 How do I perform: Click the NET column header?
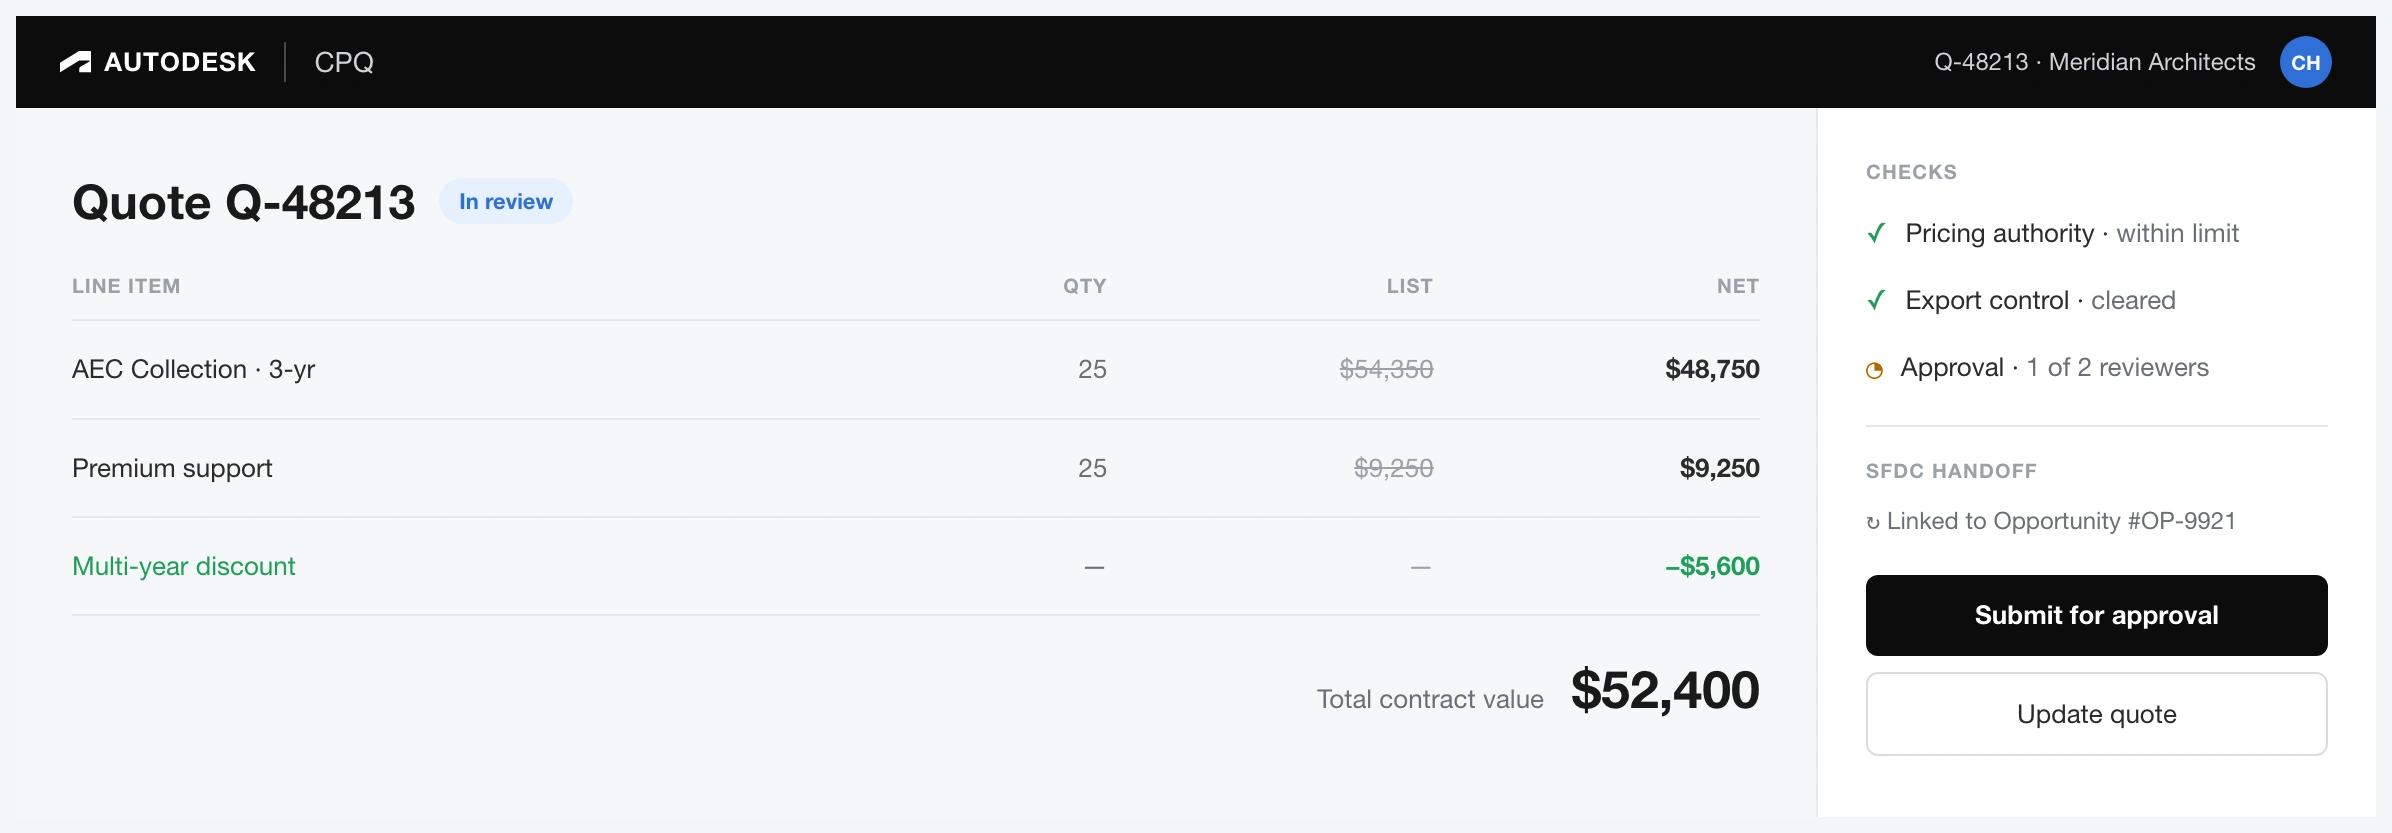tap(1738, 286)
